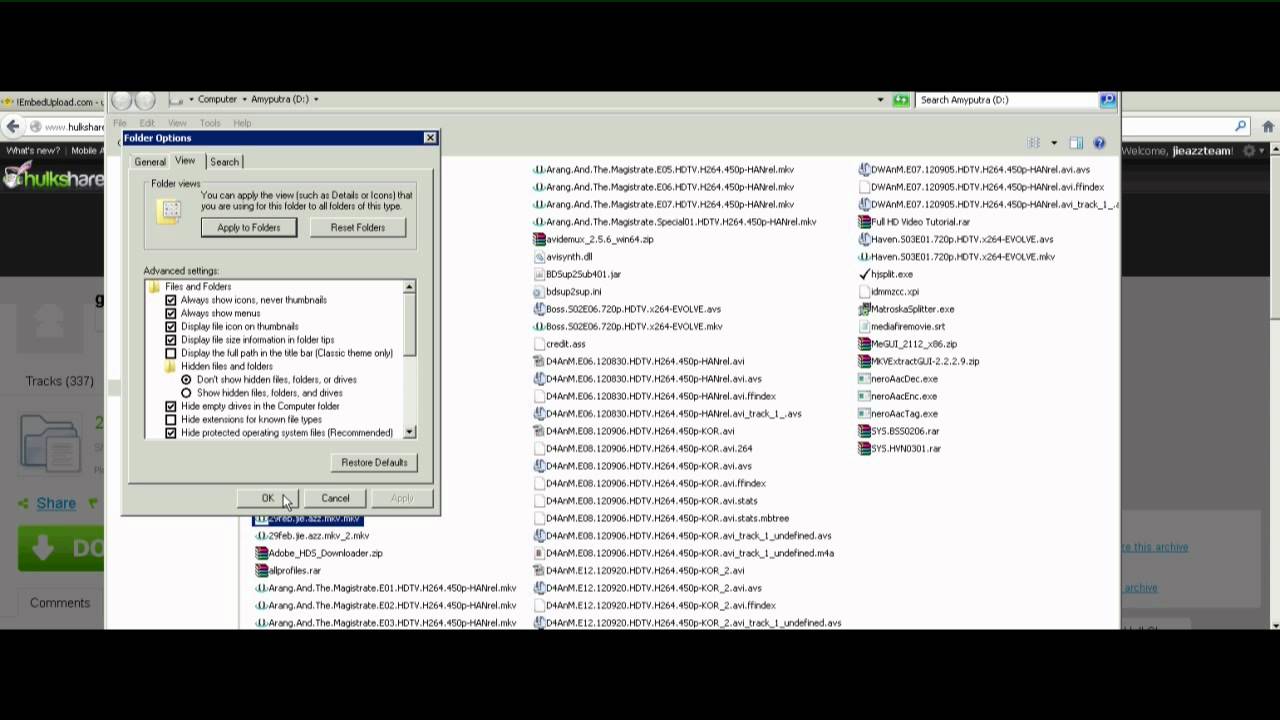Select the mediafiremovie.srt file icon
Viewport: 1280px width, 720px height.
864,326
